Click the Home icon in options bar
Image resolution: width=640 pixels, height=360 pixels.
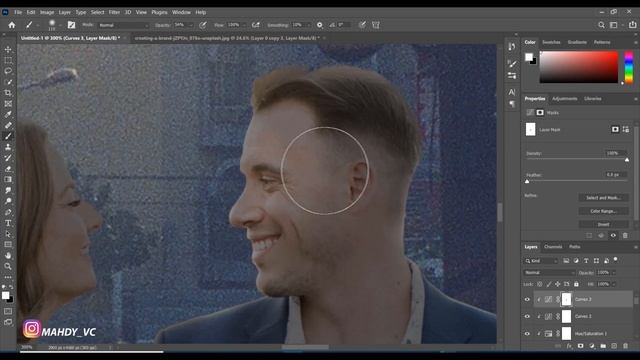[12, 25]
